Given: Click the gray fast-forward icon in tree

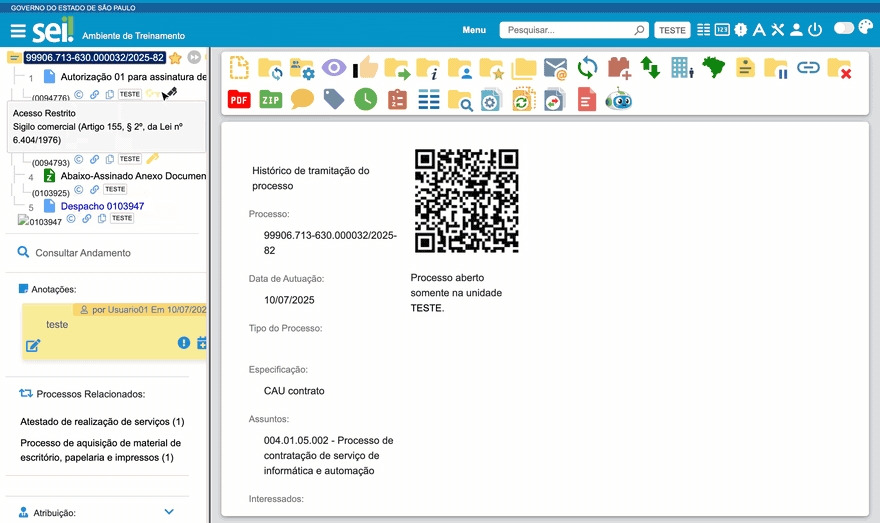Looking at the screenshot, I should [194, 57].
